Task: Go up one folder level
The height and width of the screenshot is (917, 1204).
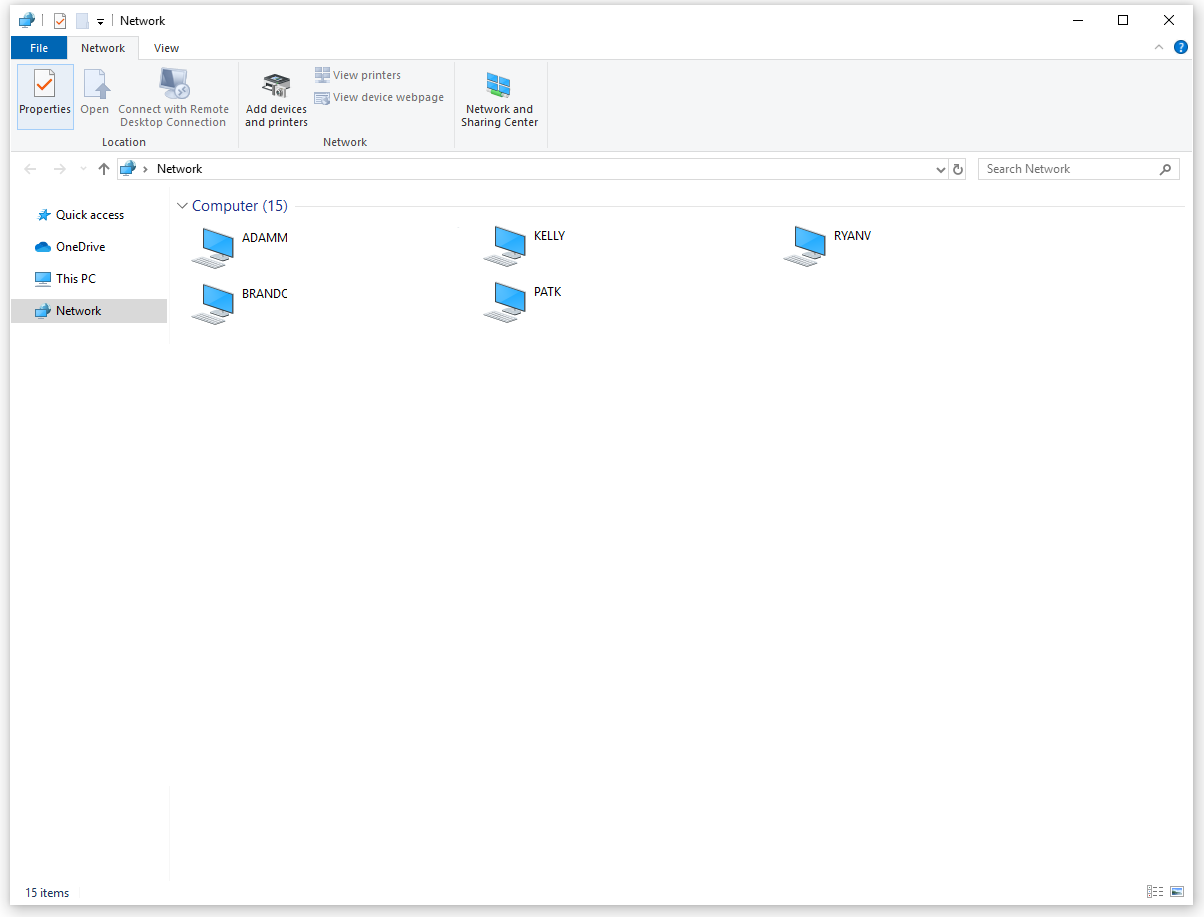Action: click(x=104, y=170)
